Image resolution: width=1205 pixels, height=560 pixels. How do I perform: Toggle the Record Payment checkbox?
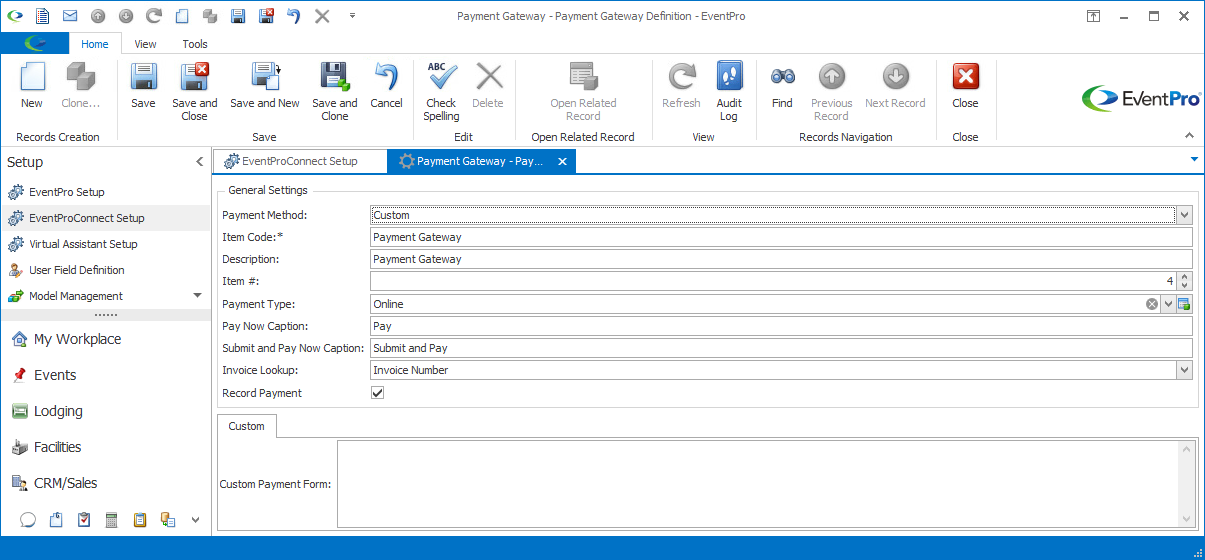tap(377, 393)
